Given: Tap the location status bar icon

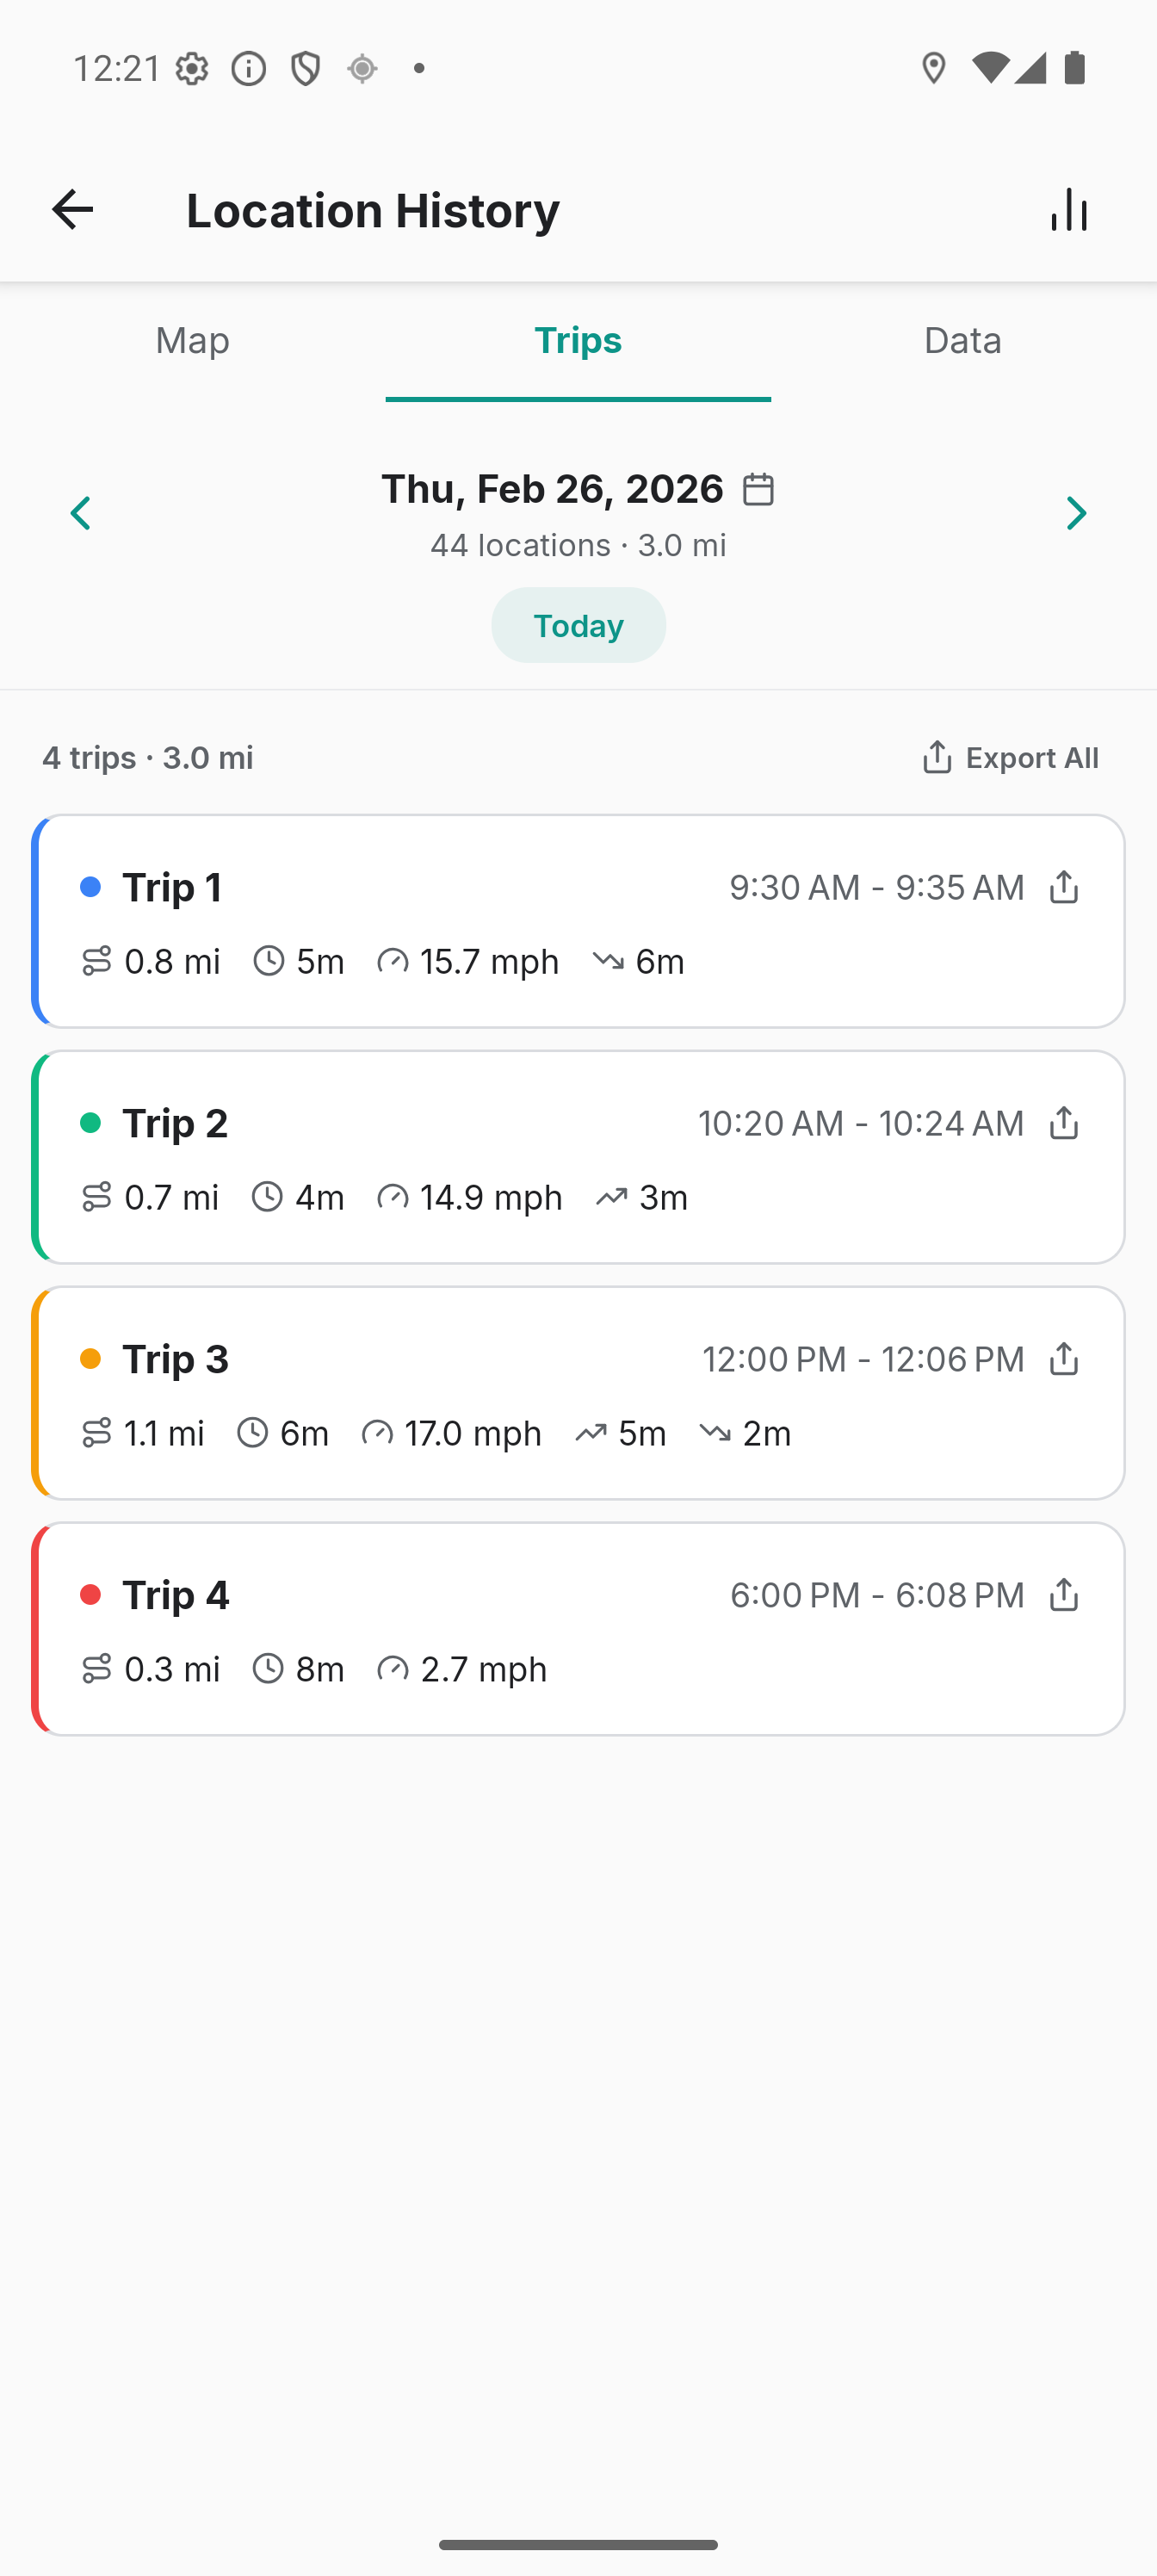Looking at the screenshot, I should click(933, 68).
